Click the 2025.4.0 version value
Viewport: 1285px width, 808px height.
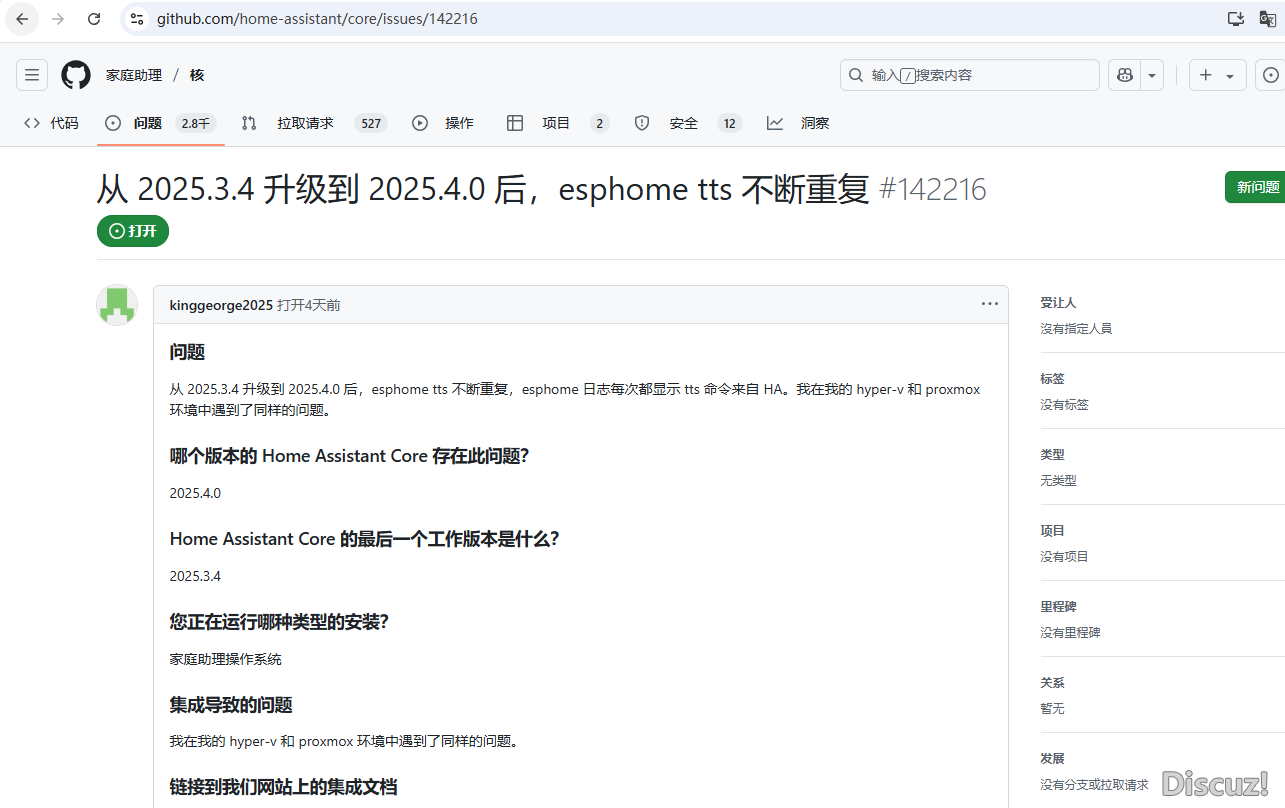[195, 493]
